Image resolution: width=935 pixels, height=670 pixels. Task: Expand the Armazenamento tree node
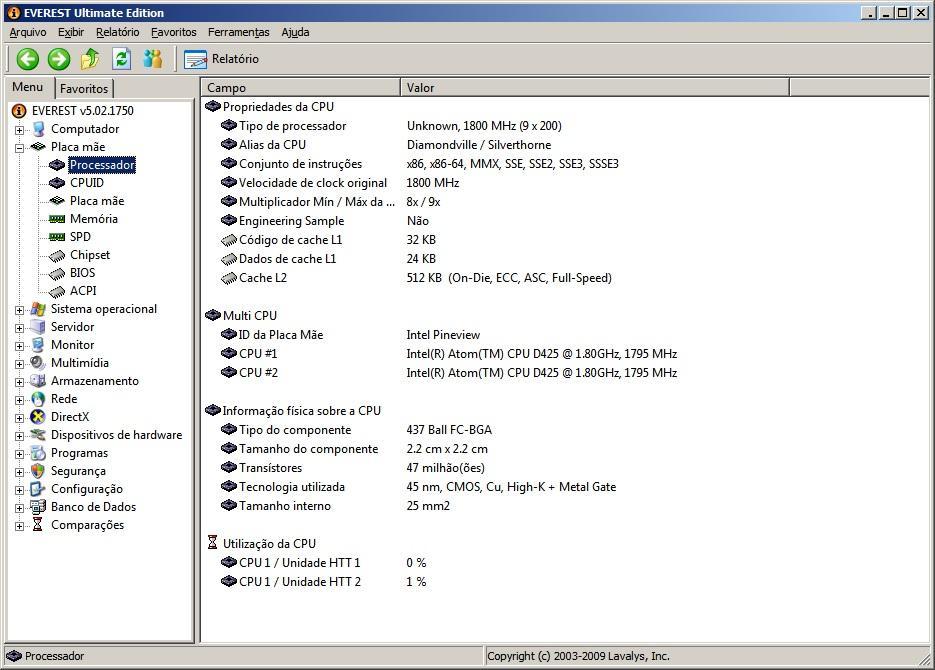20,382
